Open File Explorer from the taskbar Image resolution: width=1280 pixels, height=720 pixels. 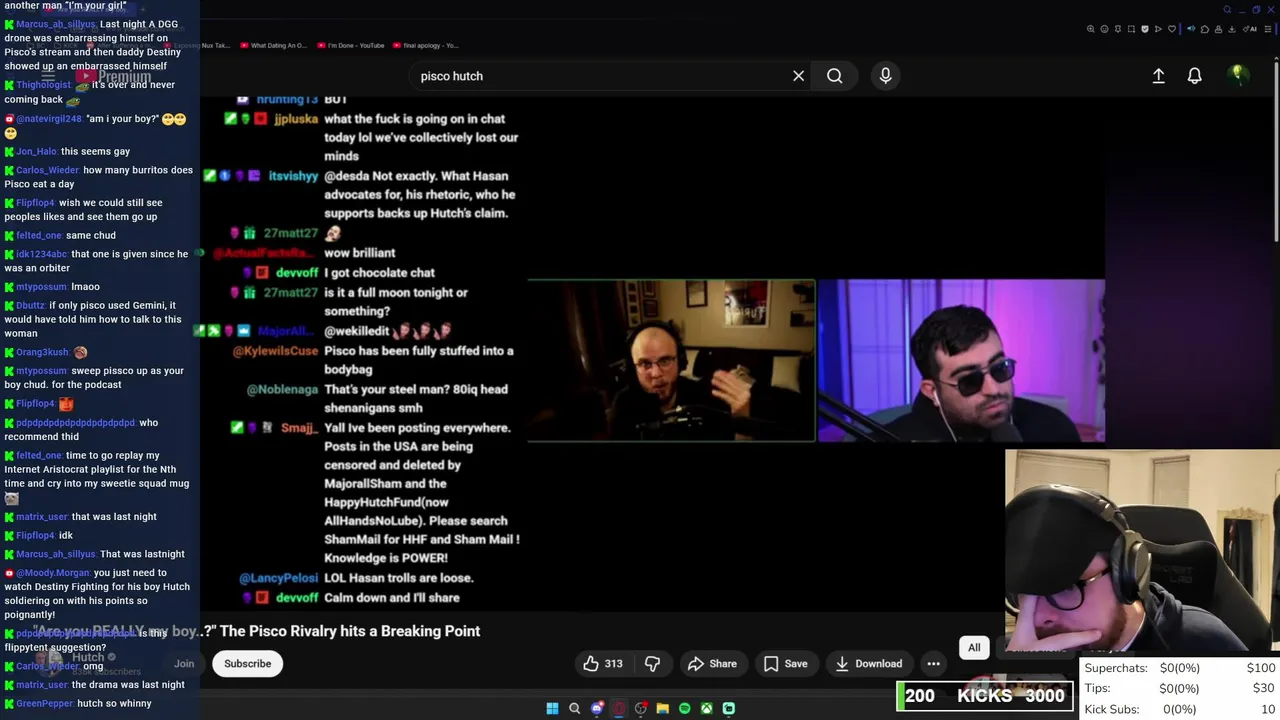coord(662,708)
